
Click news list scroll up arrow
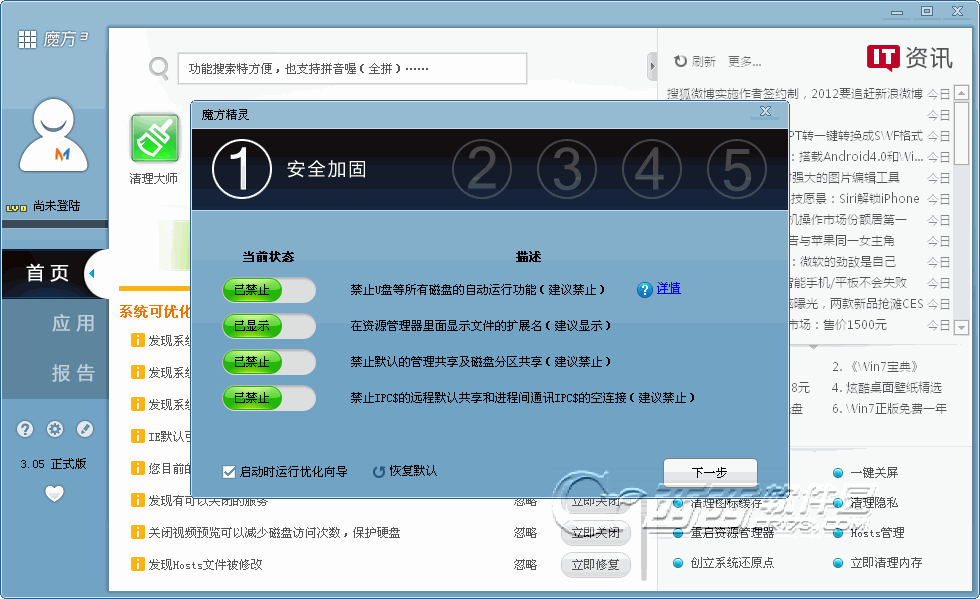[x=961, y=93]
